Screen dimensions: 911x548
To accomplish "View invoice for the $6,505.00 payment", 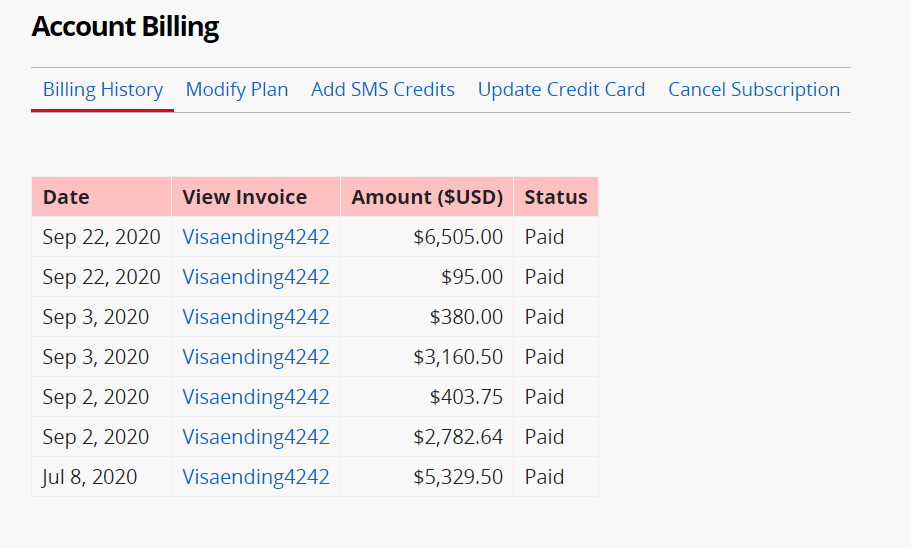I will (x=256, y=237).
